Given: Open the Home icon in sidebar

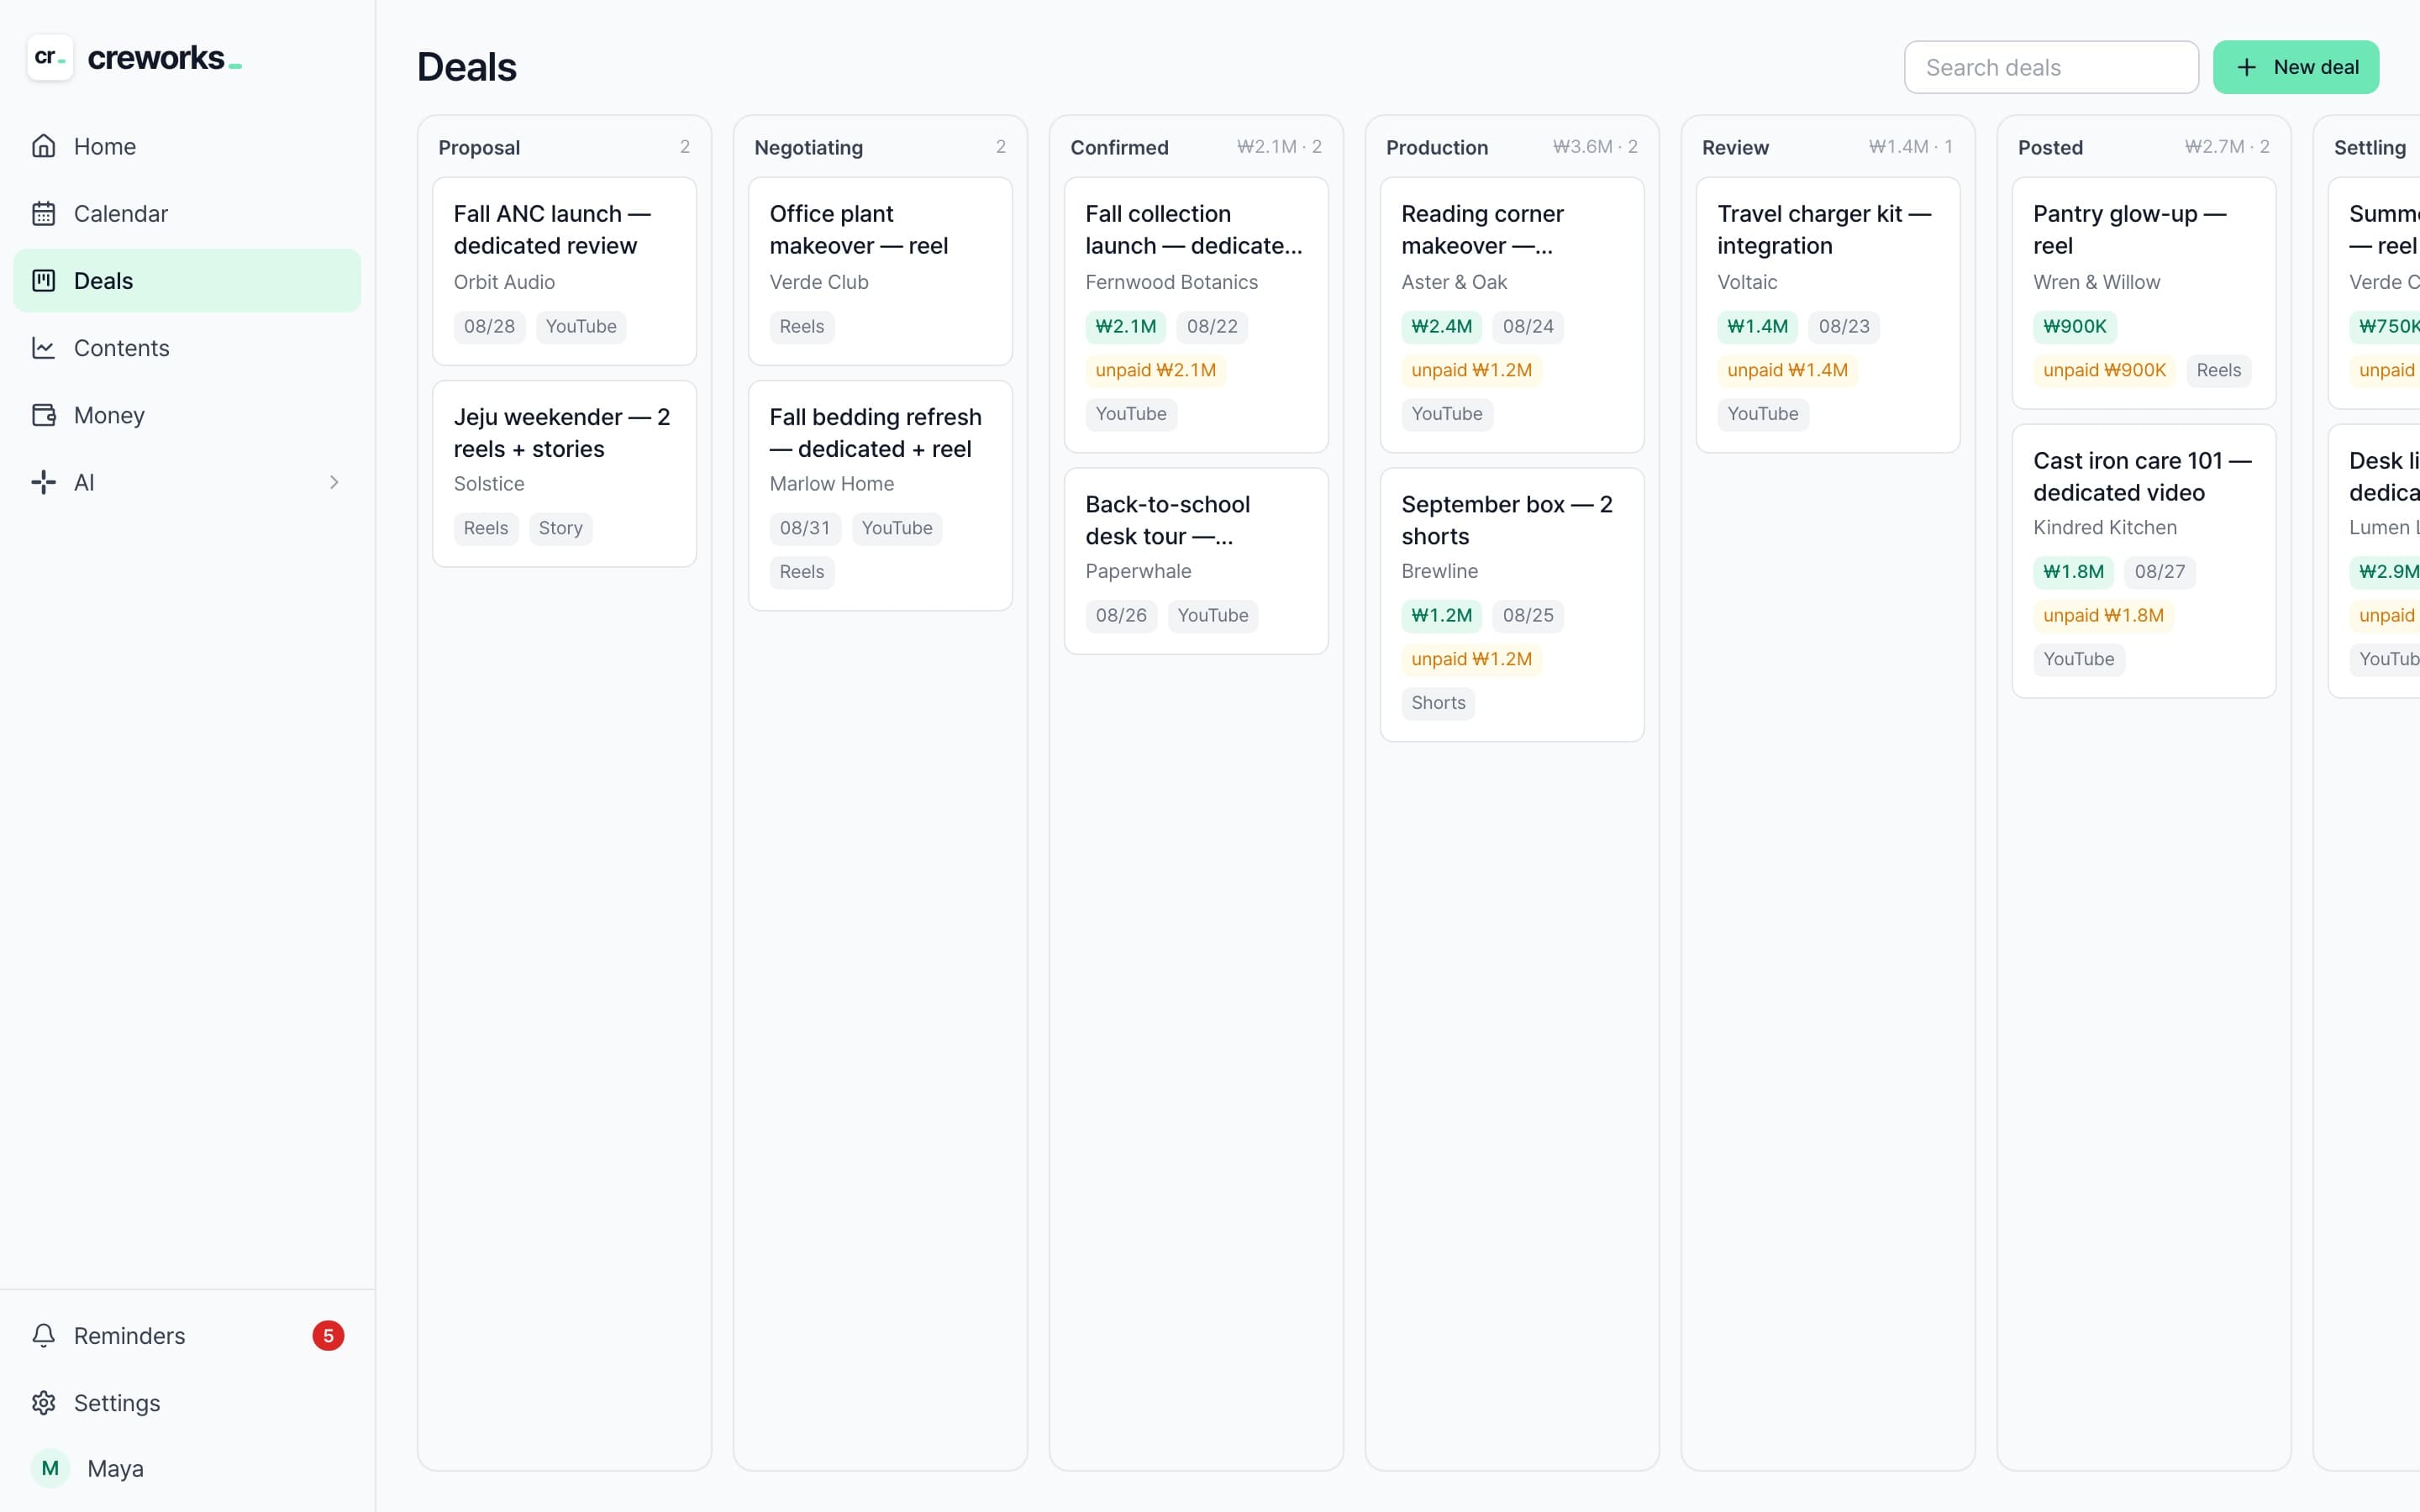Looking at the screenshot, I should click(43, 146).
